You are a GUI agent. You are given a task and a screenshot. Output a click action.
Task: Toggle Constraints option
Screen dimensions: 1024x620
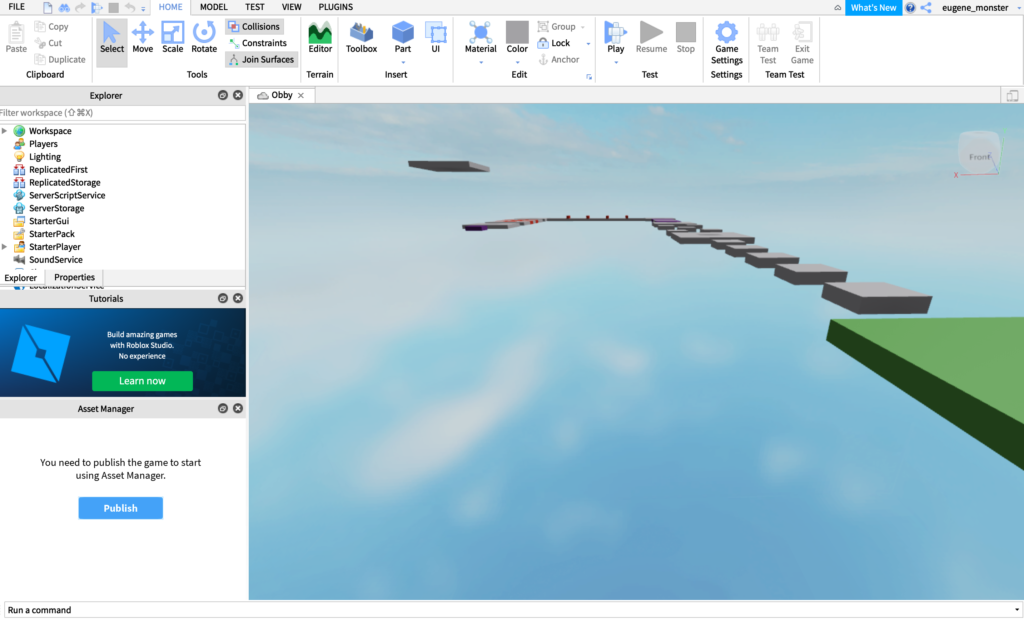(x=257, y=43)
